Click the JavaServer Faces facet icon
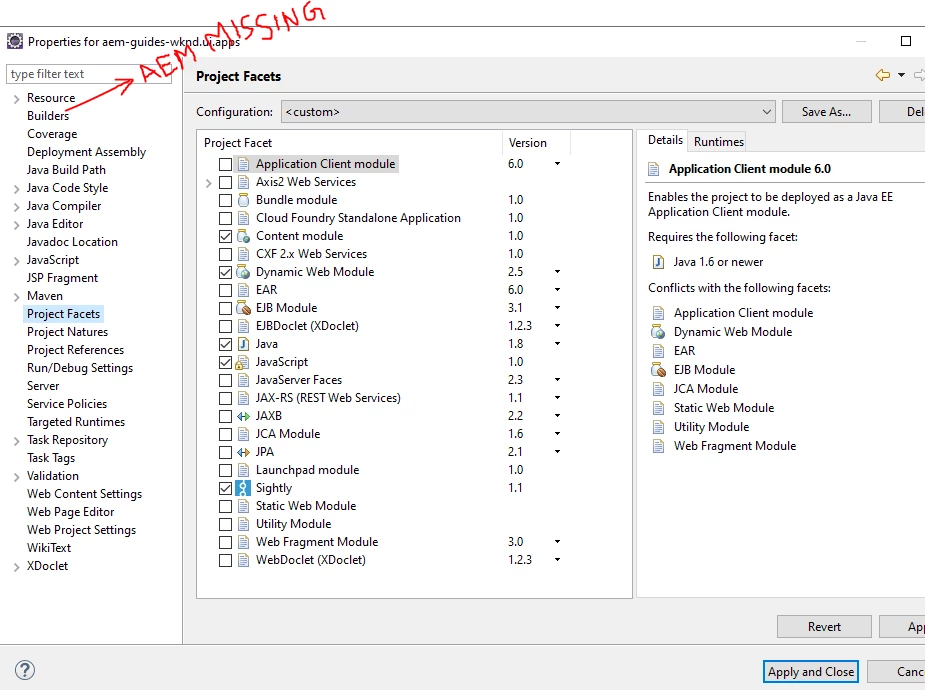Viewport: 925px width, 690px height. [x=243, y=380]
